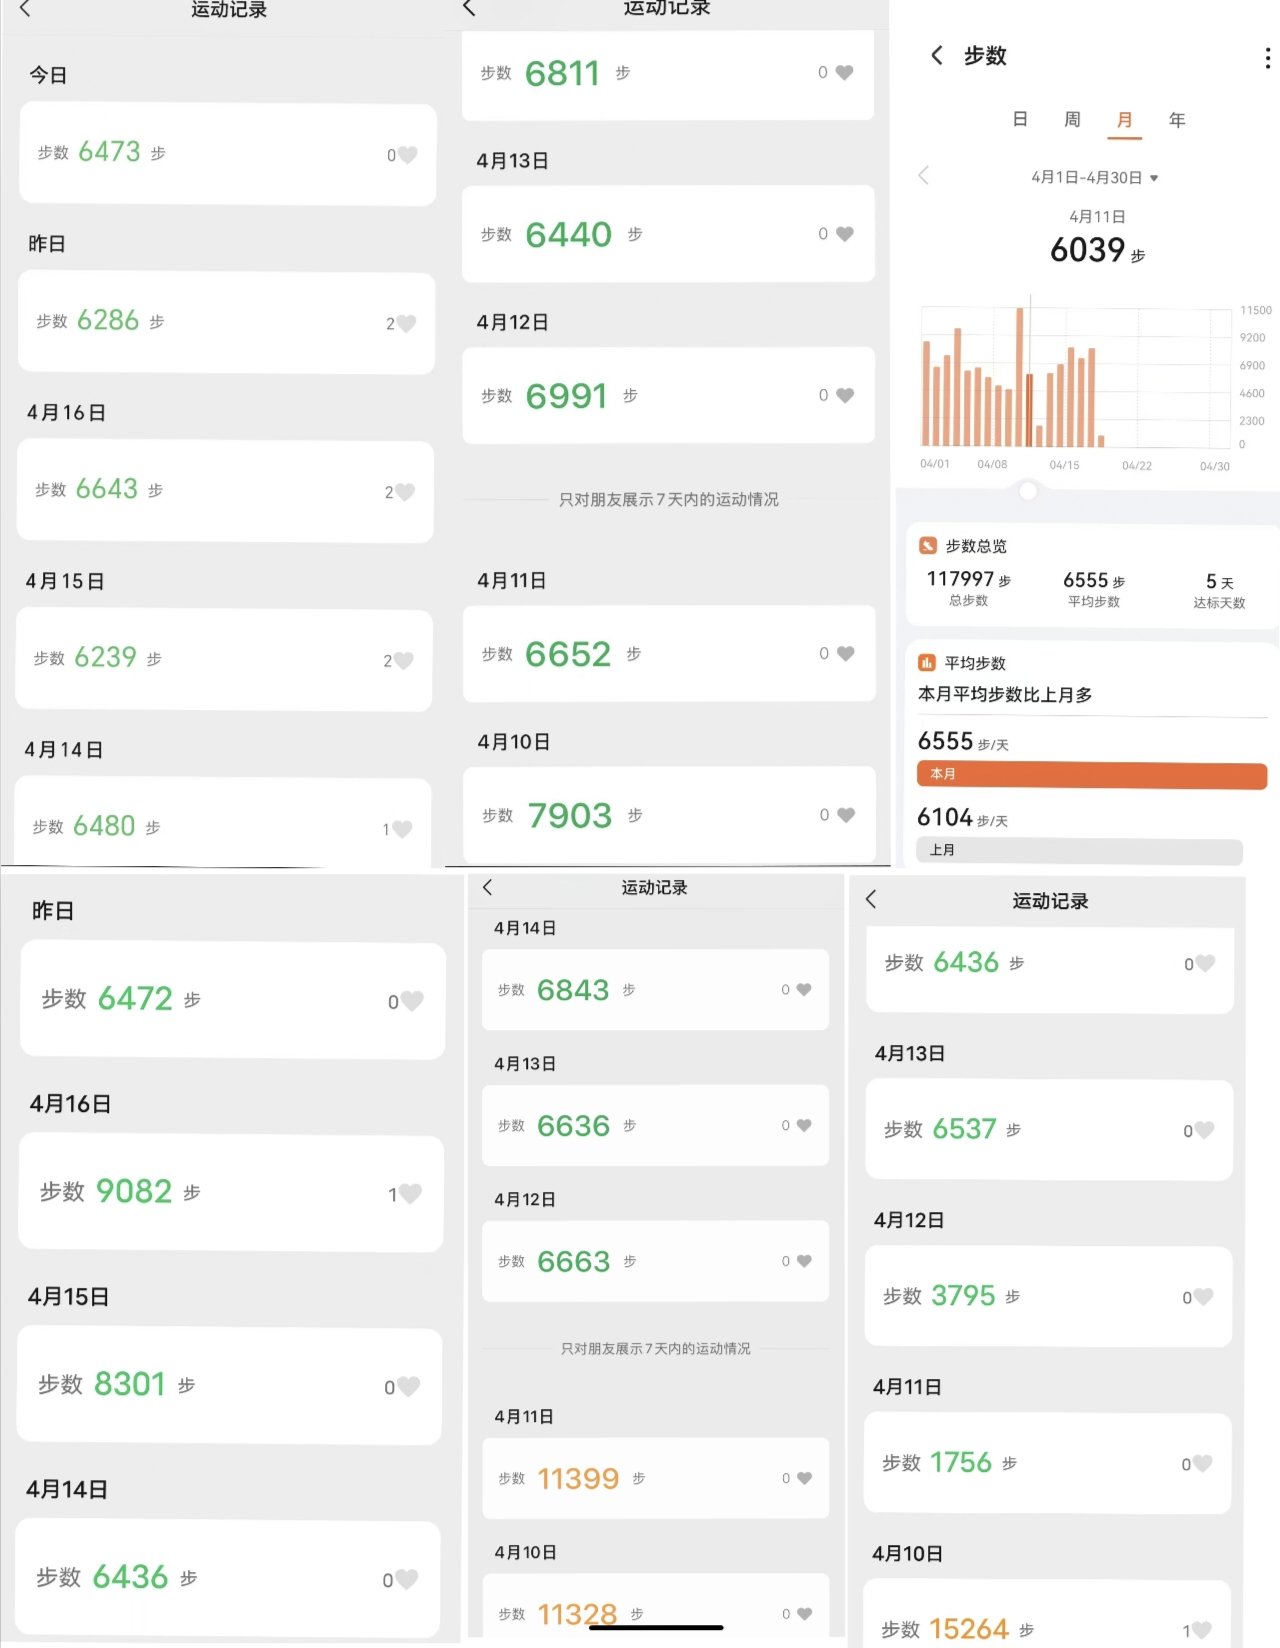Tap the heart on the 11399 steps card
Viewport: 1280px width, 1648px height.
(x=804, y=1478)
